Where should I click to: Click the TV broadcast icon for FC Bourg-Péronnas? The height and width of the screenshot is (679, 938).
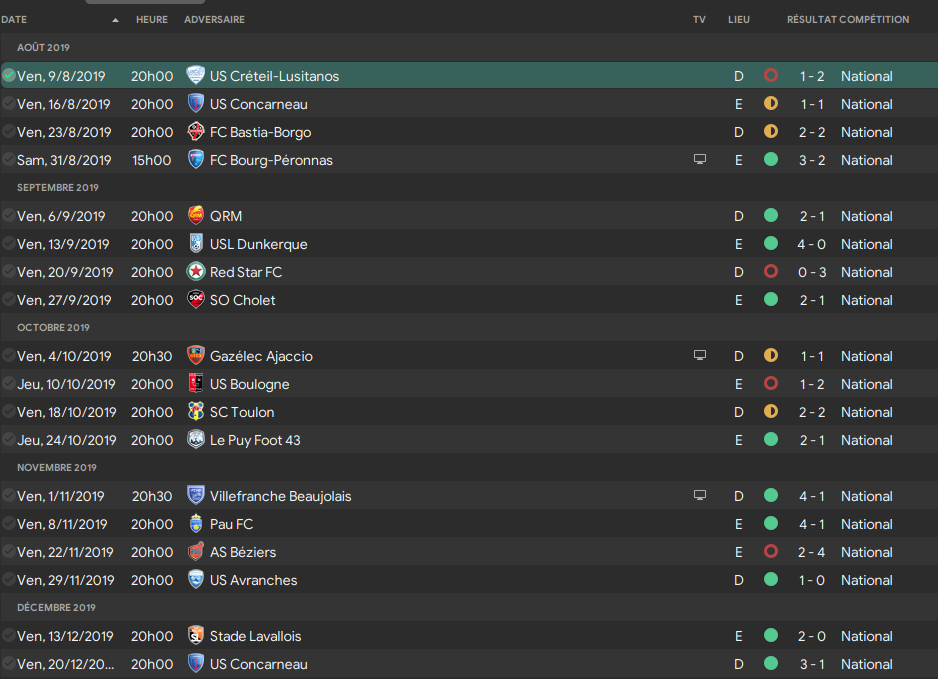[x=699, y=160]
